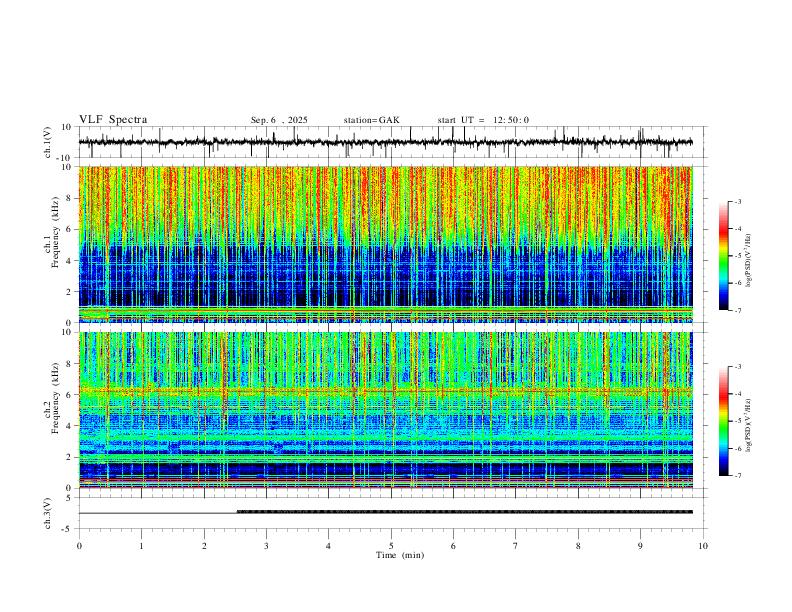Click the "8" kHz tick on ch.1 frequency axis

[70, 198]
